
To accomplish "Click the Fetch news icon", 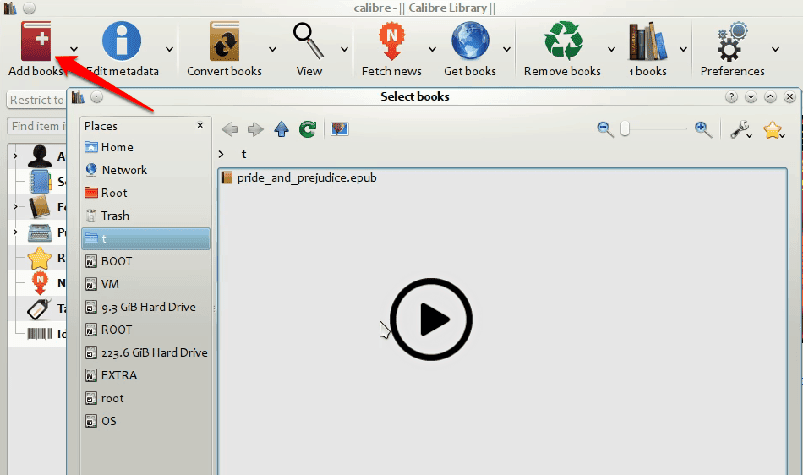I will point(392,41).
